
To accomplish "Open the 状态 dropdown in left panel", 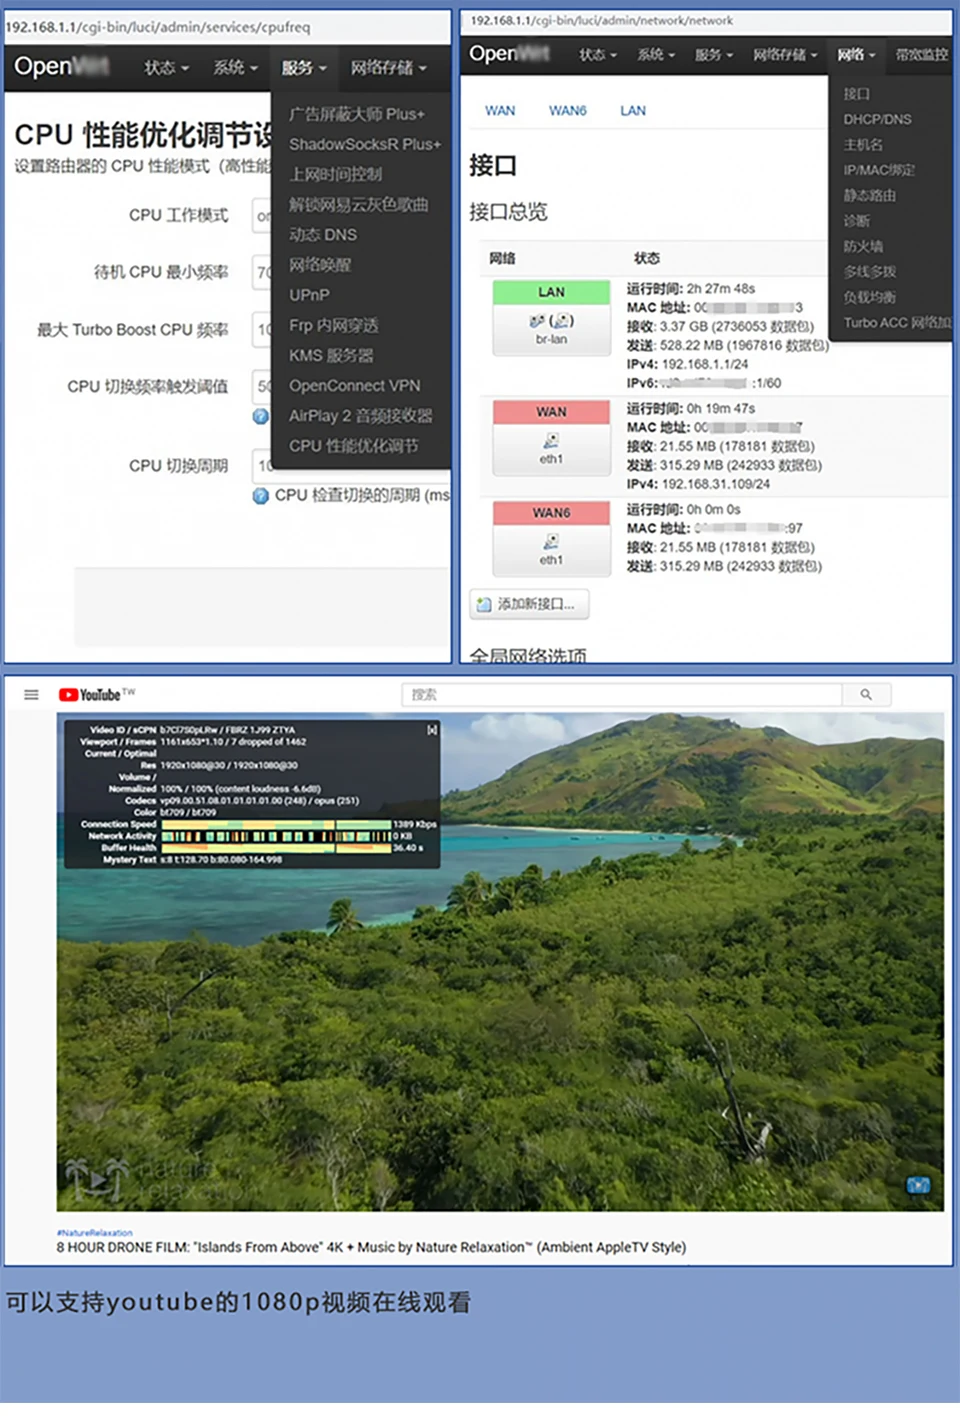I will (x=166, y=68).
